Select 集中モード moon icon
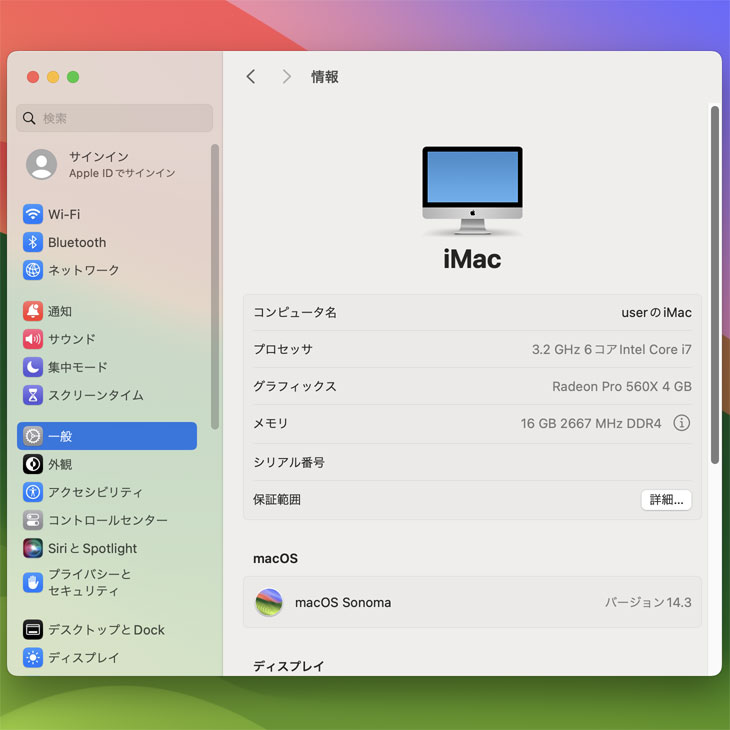Screen dimensions: 730x730 (33, 367)
